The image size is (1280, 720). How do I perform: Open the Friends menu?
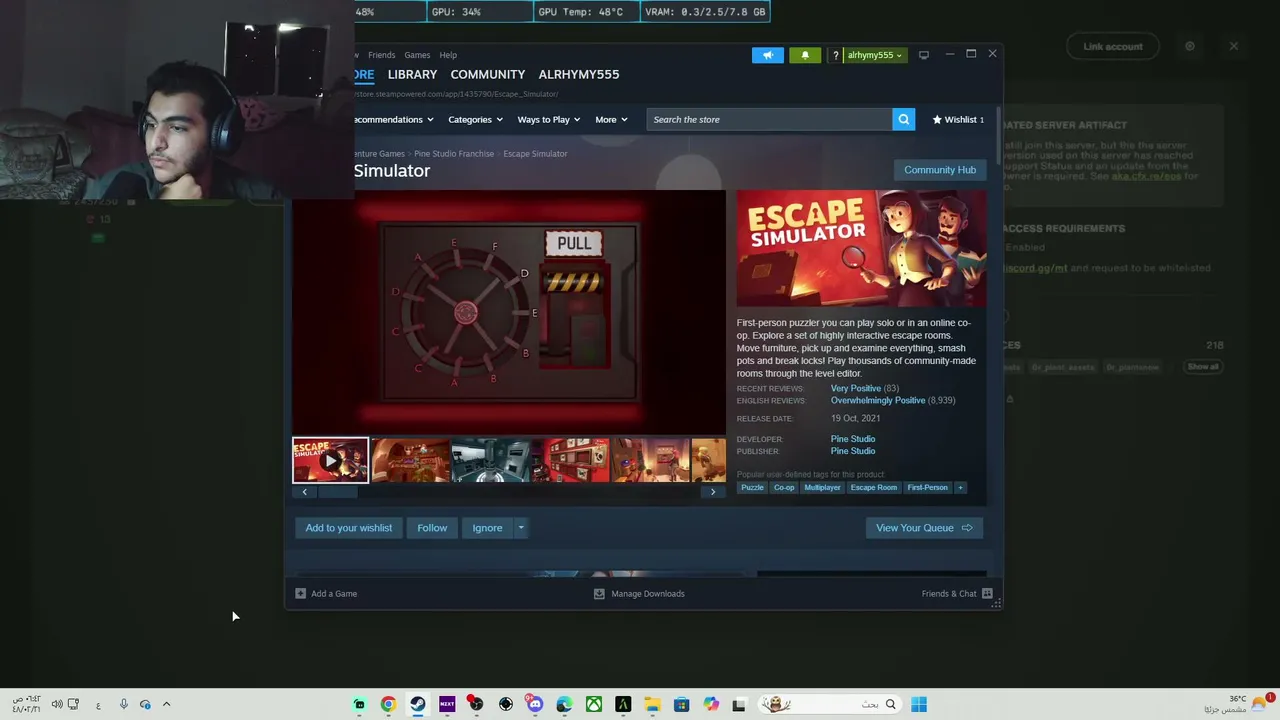(381, 55)
